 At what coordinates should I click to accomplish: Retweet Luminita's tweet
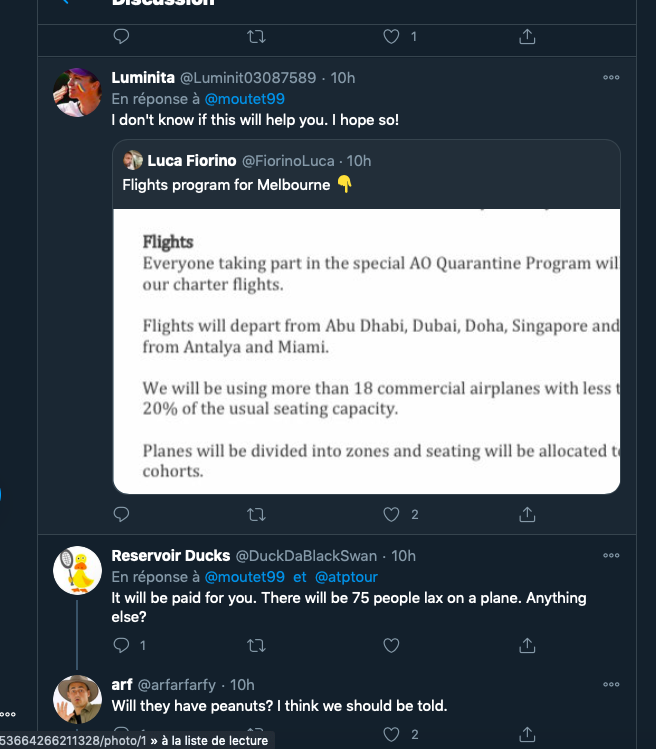[x=256, y=515]
